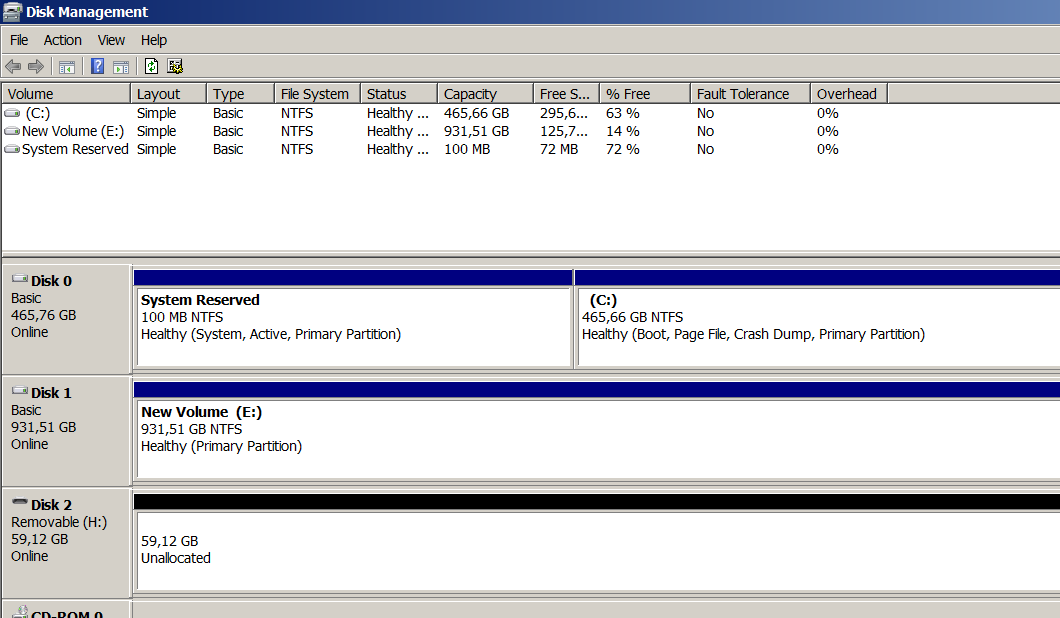Open the Help menu
The image size is (1060, 618).
[x=153, y=41]
